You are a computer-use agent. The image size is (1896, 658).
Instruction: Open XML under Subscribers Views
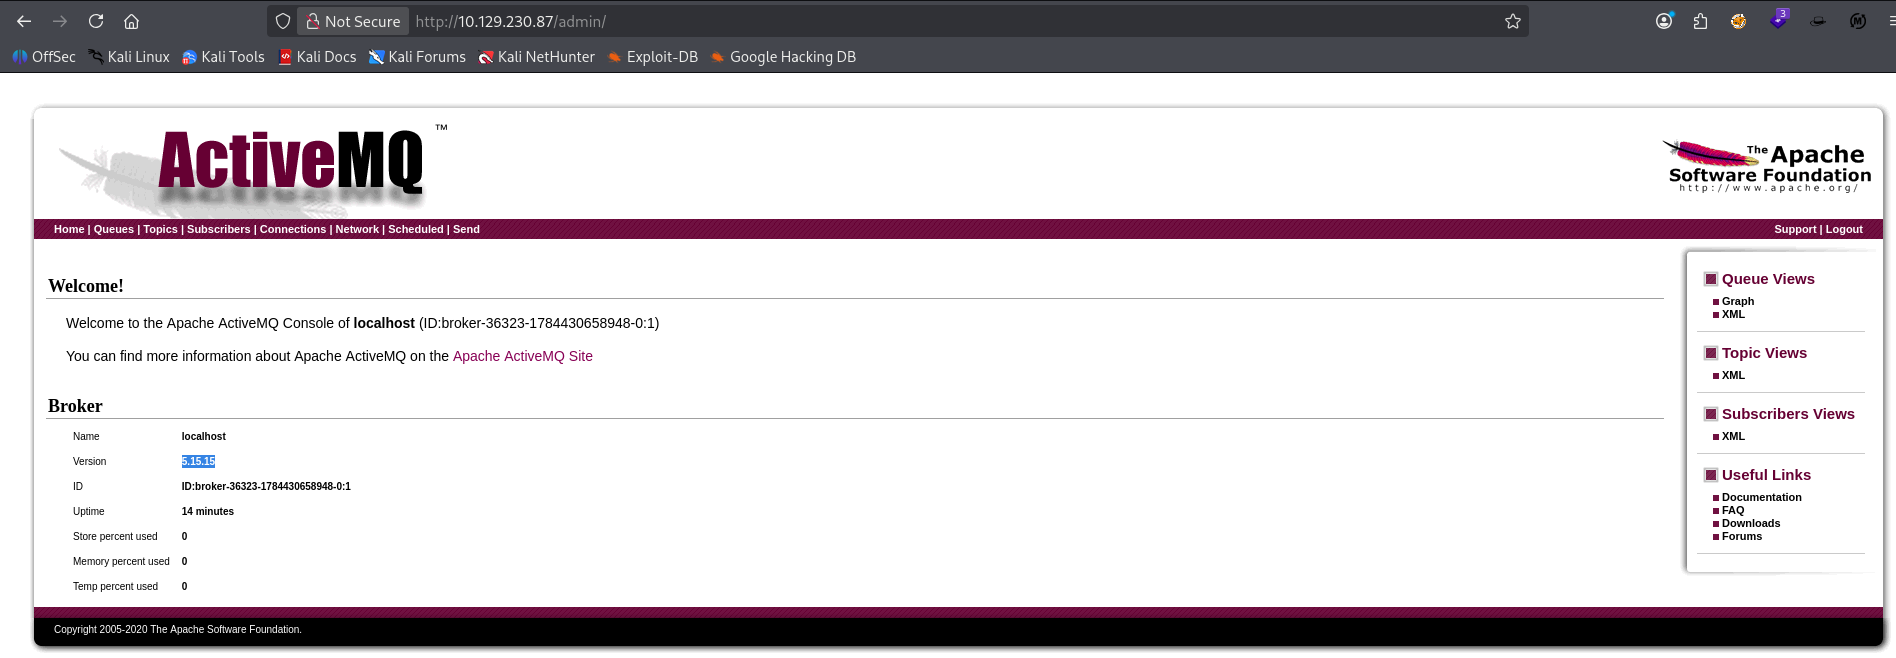(x=1733, y=436)
